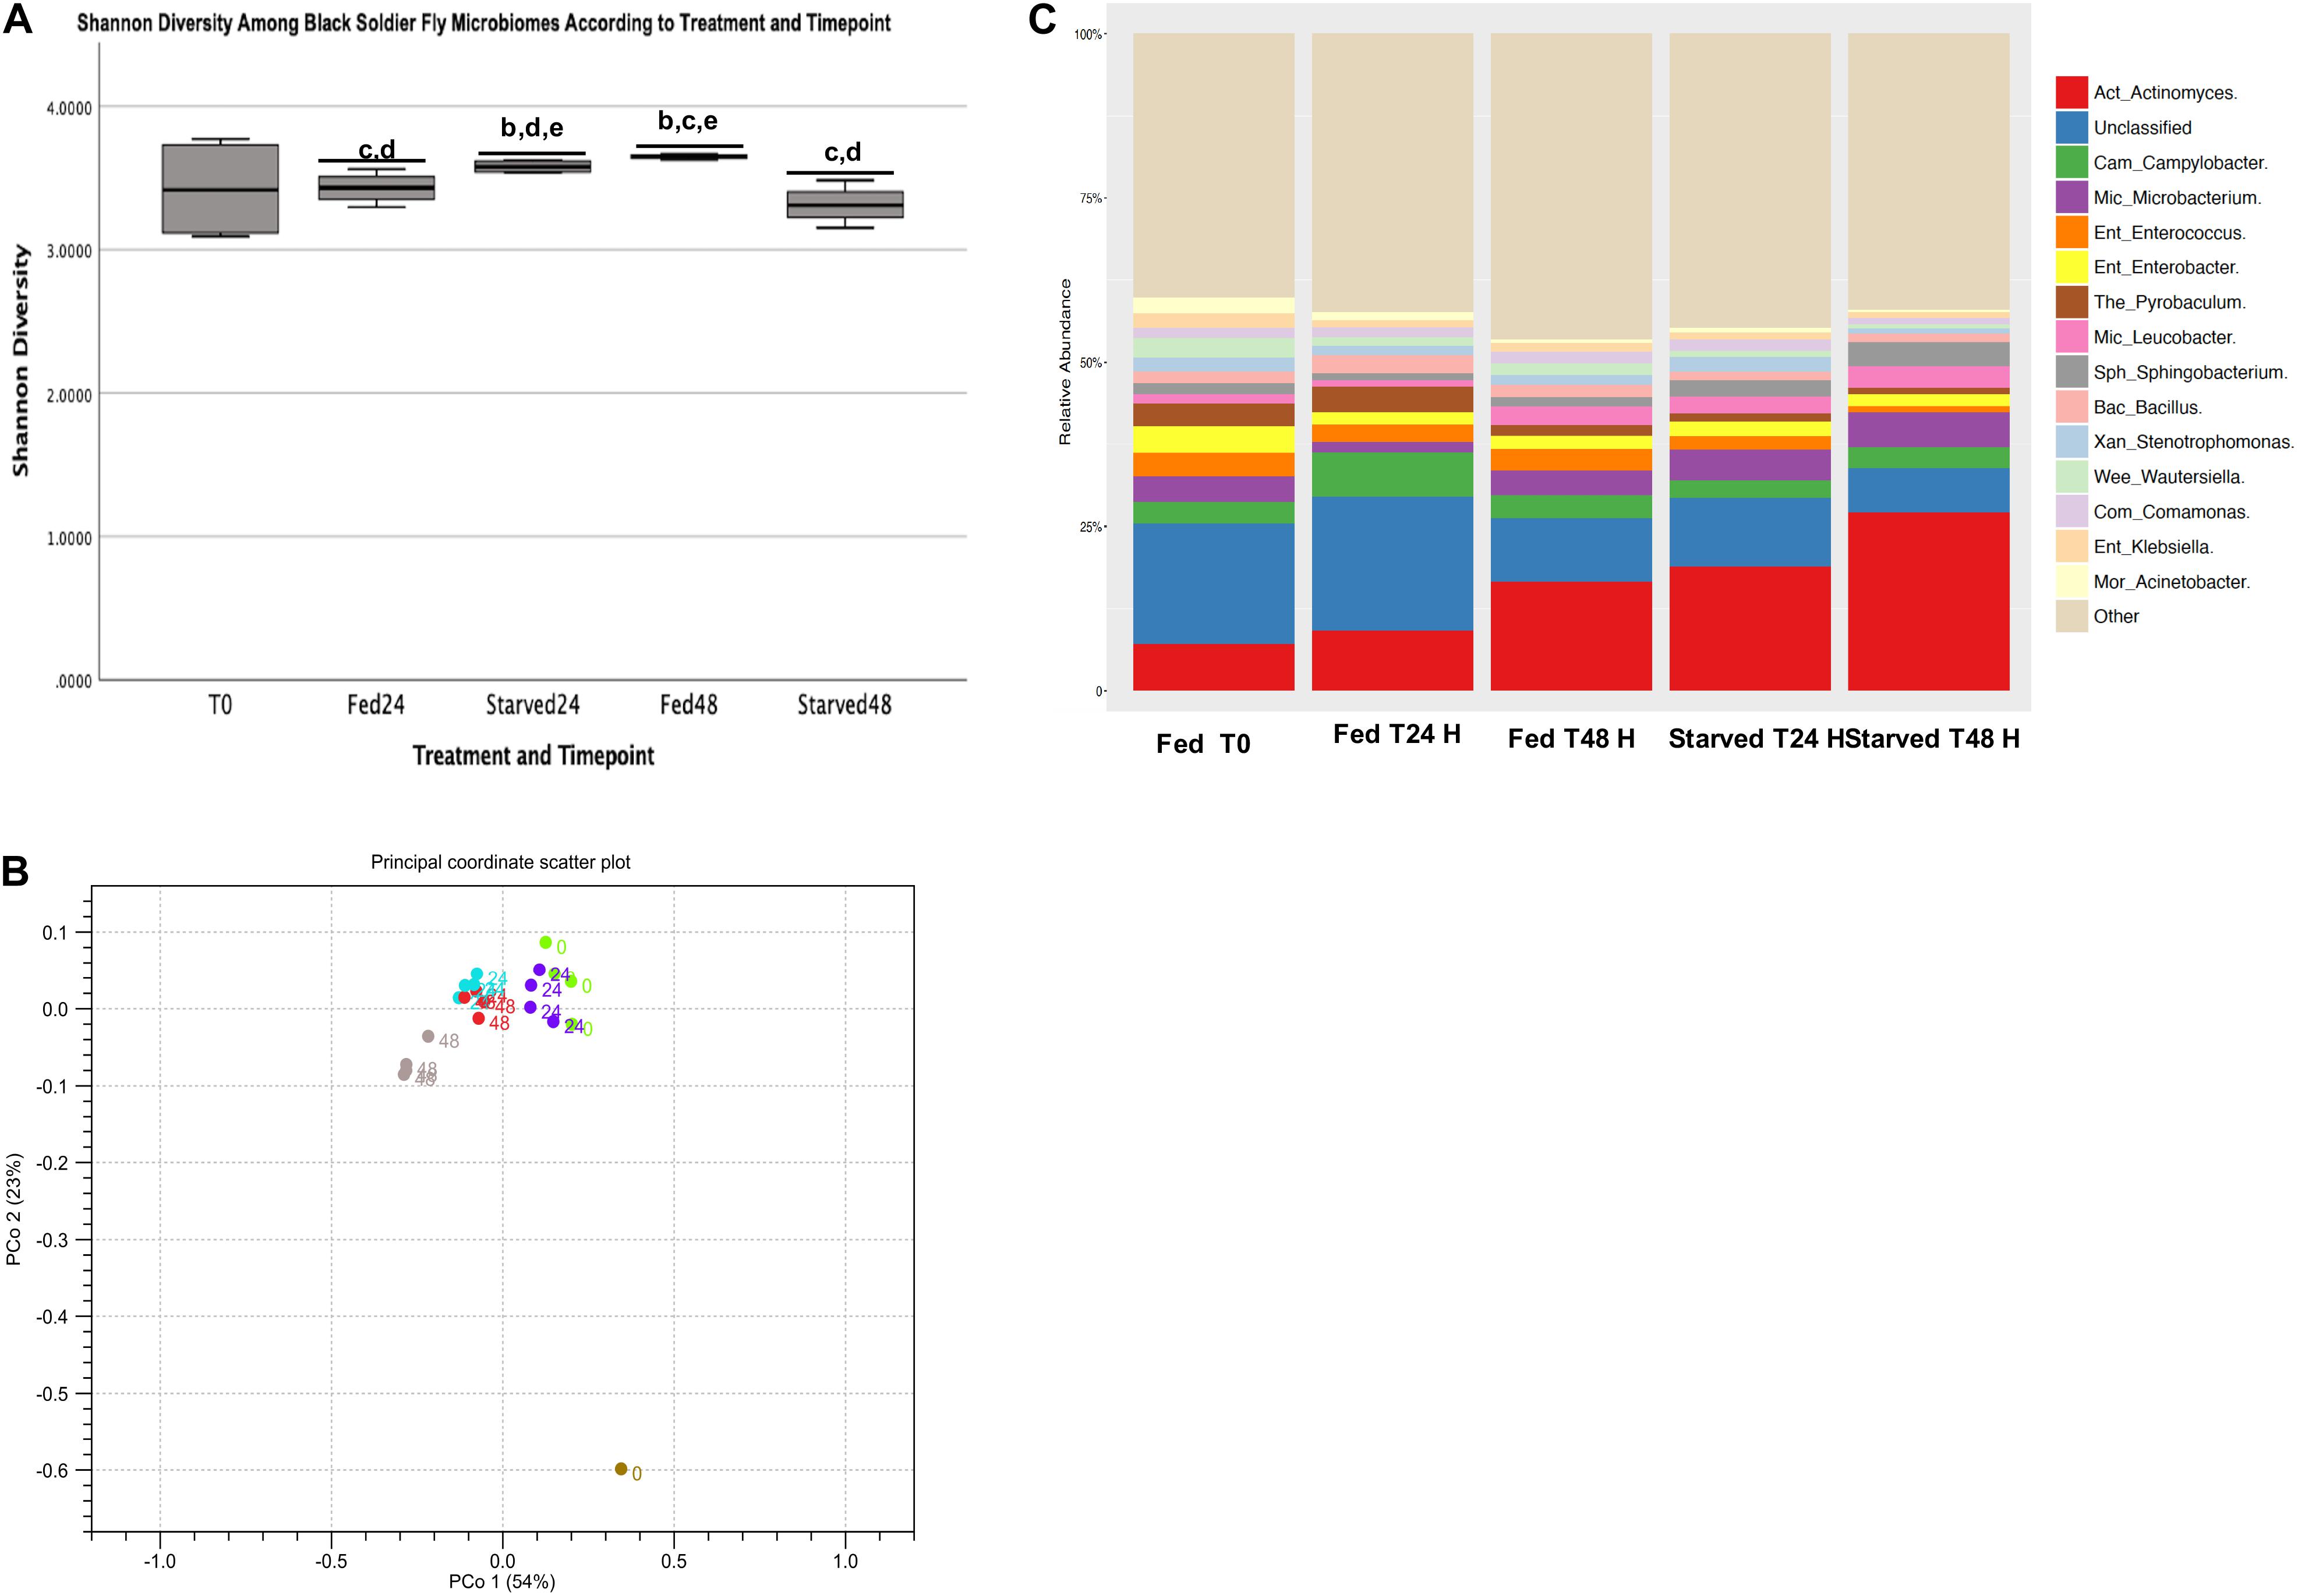Viewport: 2298px width, 1596px height.
Task: Click the Fed T24 H stacked bar label
Action: click(x=1397, y=735)
